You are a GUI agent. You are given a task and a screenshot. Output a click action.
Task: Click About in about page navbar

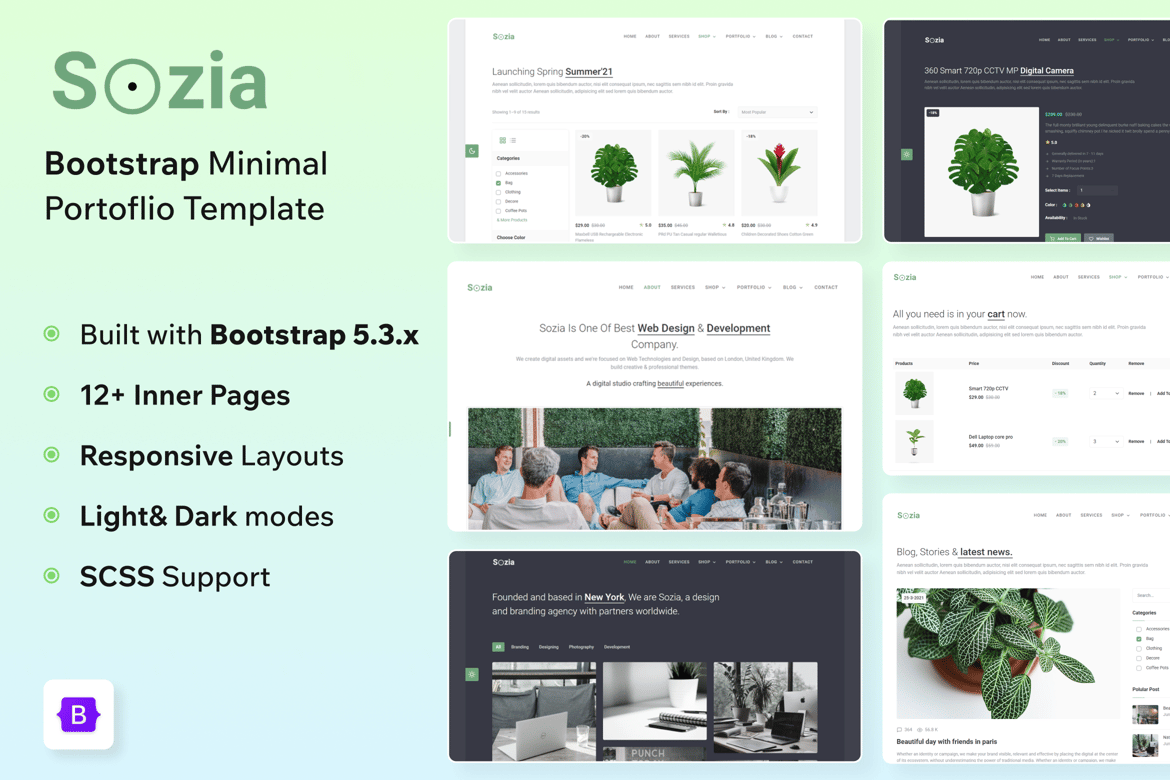click(x=652, y=287)
